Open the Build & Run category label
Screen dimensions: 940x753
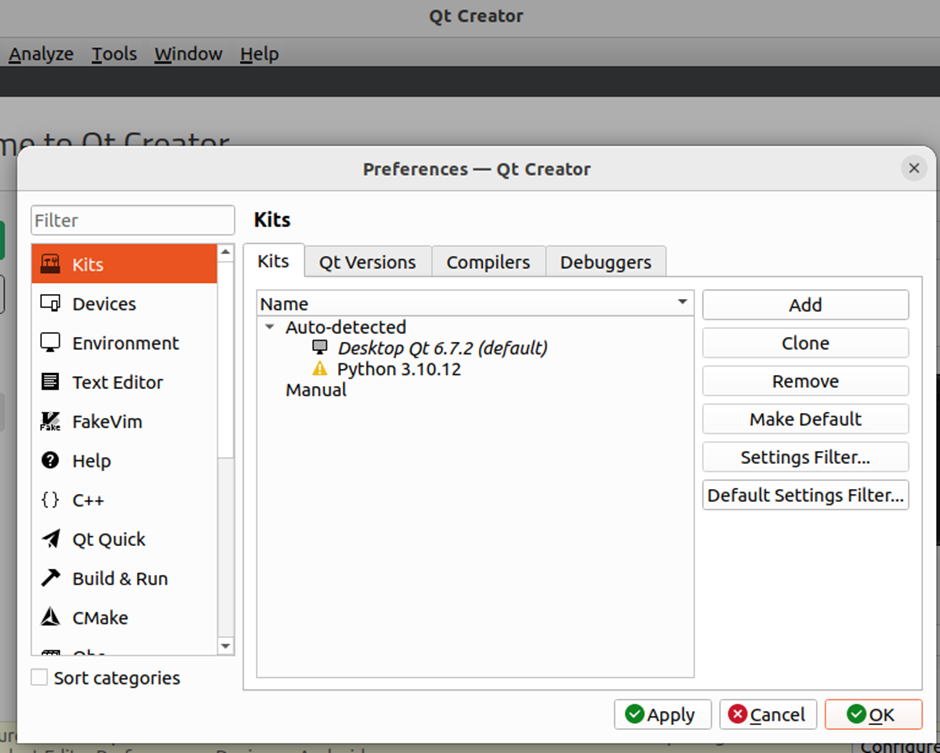(x=120, y=578)
